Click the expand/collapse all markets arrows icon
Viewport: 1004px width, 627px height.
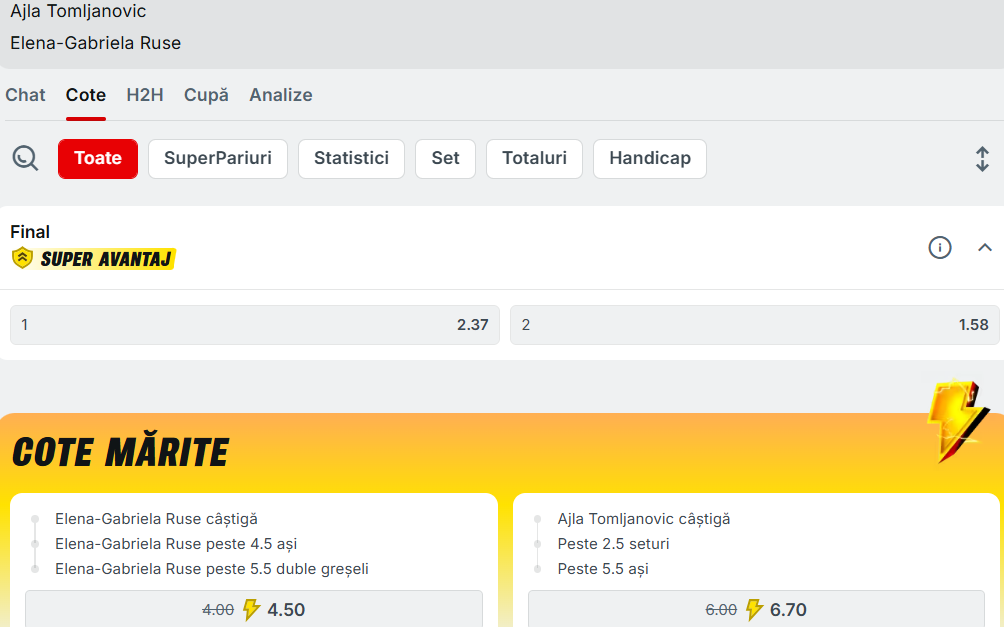pyautogui.click(x=982, y=159)
